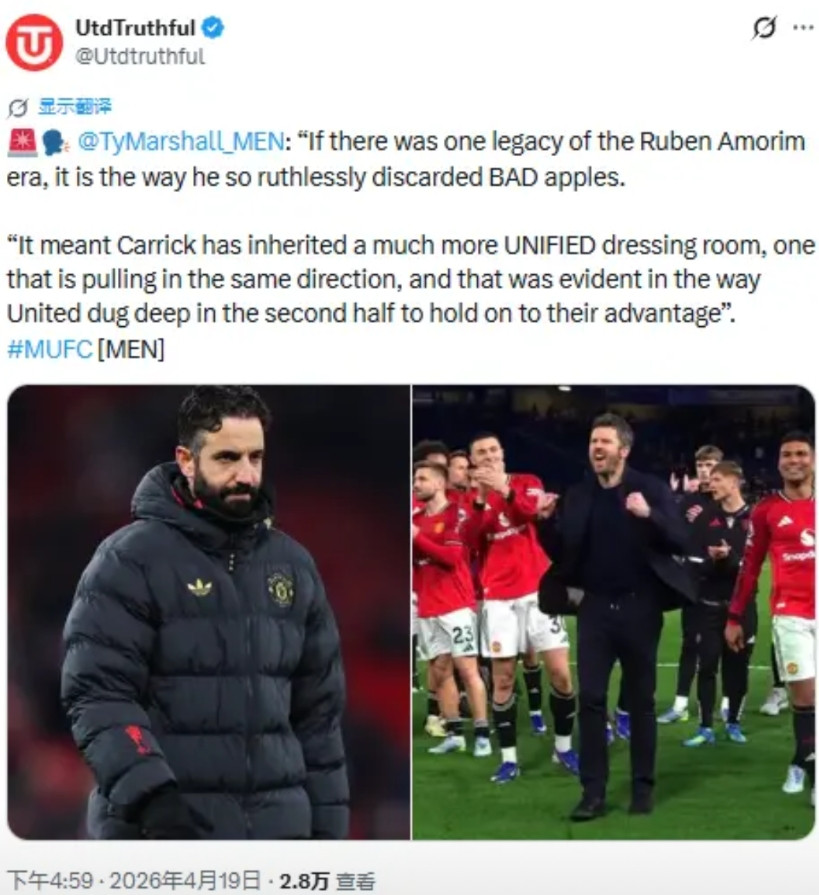This screenshot has height=895, width=819.
Task: Click the Adidas logo on jacket photo
Action: pos(200,587)
